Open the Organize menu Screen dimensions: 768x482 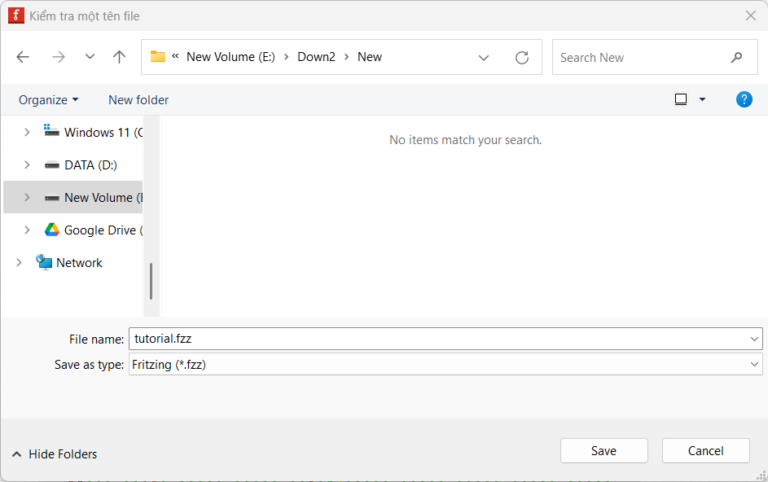(48, 100)
